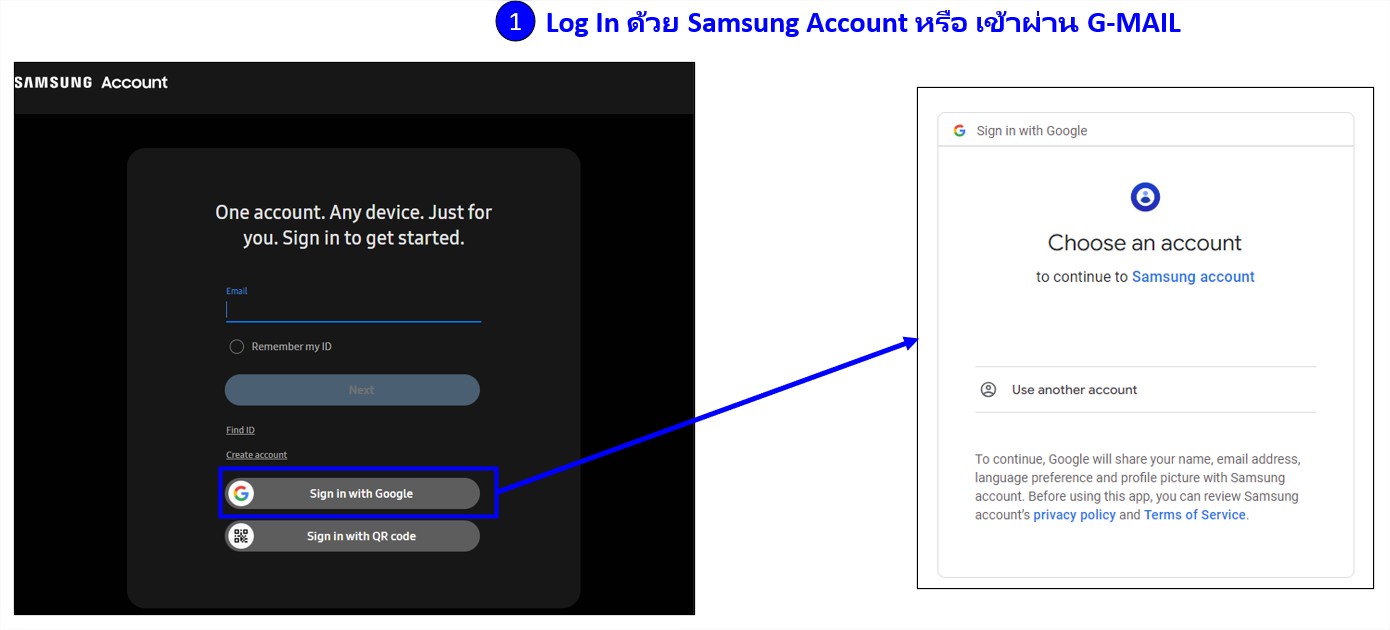1390x630 pixels.
Task: Toggle Remember my ID radio button
Action: tap(237, 347)
